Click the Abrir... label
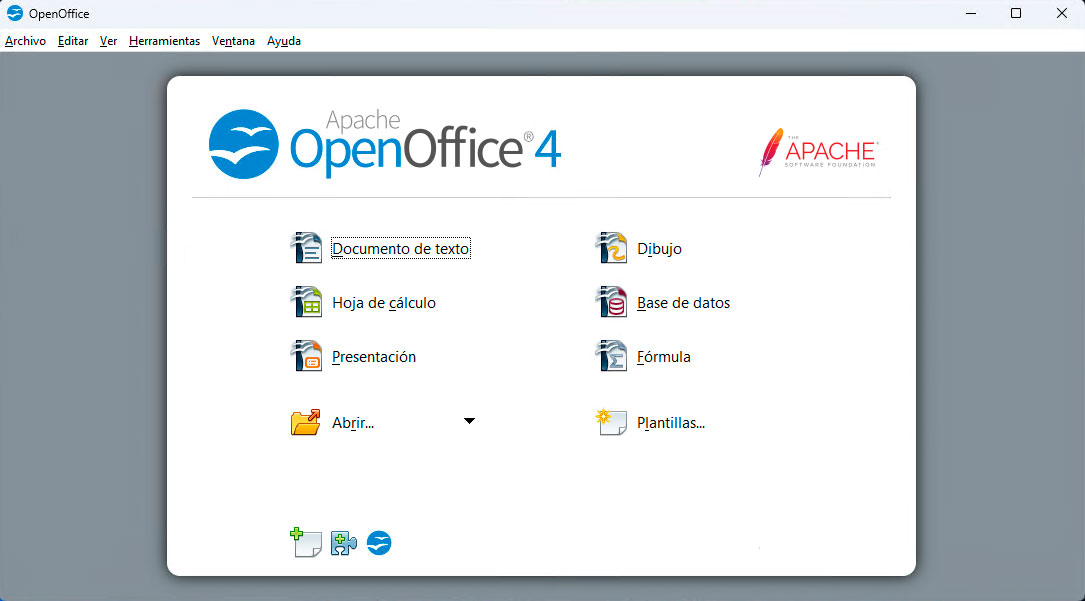The height and width of the screenshot is (601, 1085). [x=353, y=423]
